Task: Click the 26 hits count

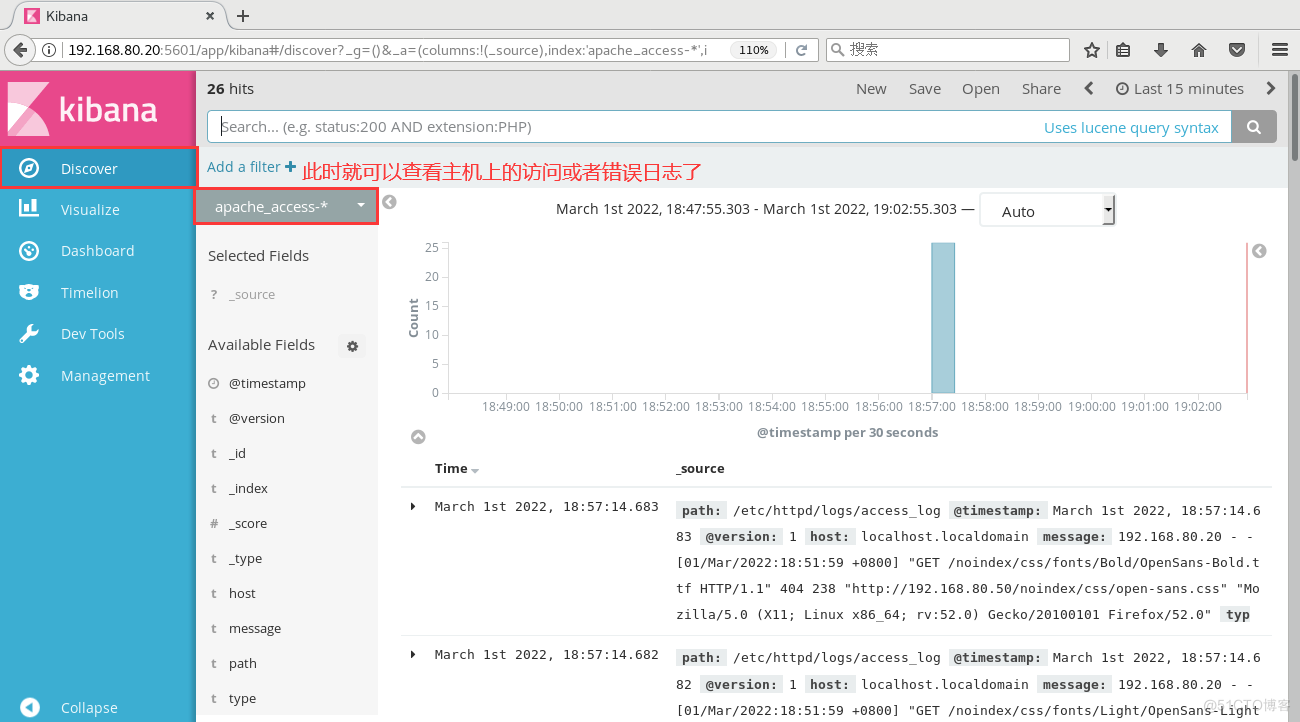Action: (230, 88)
